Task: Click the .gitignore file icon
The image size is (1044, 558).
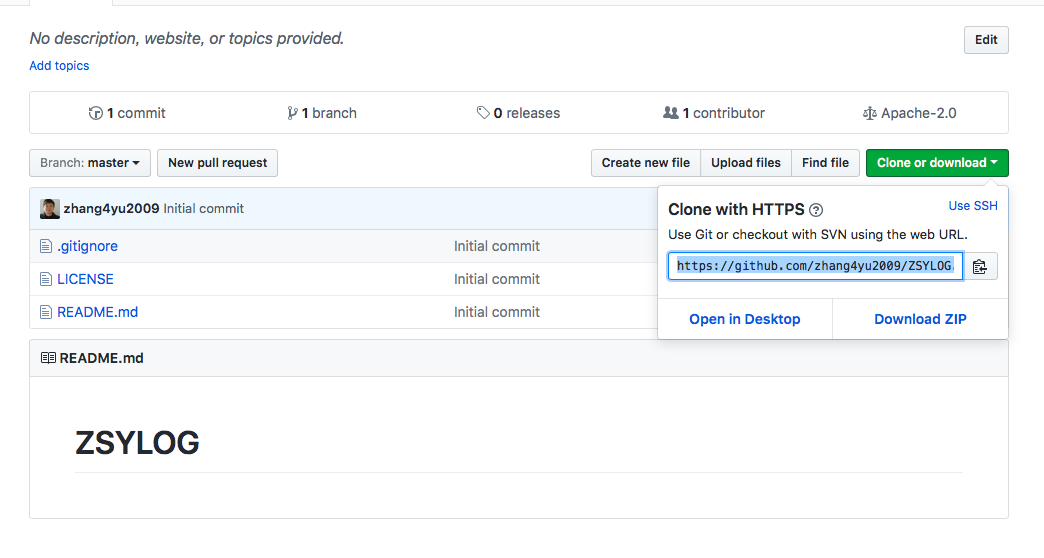Action: tap(46, 246)
